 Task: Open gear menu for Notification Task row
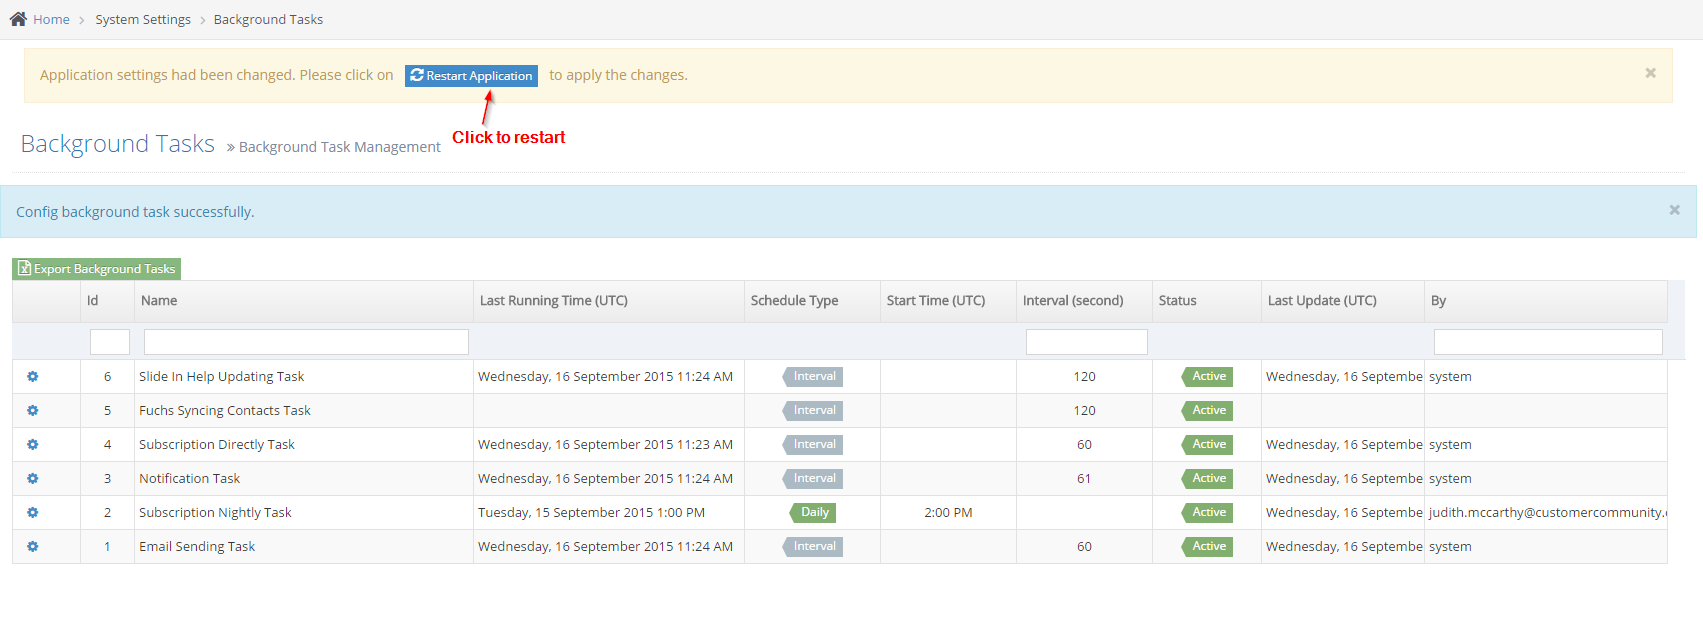[x=32, y=479]
